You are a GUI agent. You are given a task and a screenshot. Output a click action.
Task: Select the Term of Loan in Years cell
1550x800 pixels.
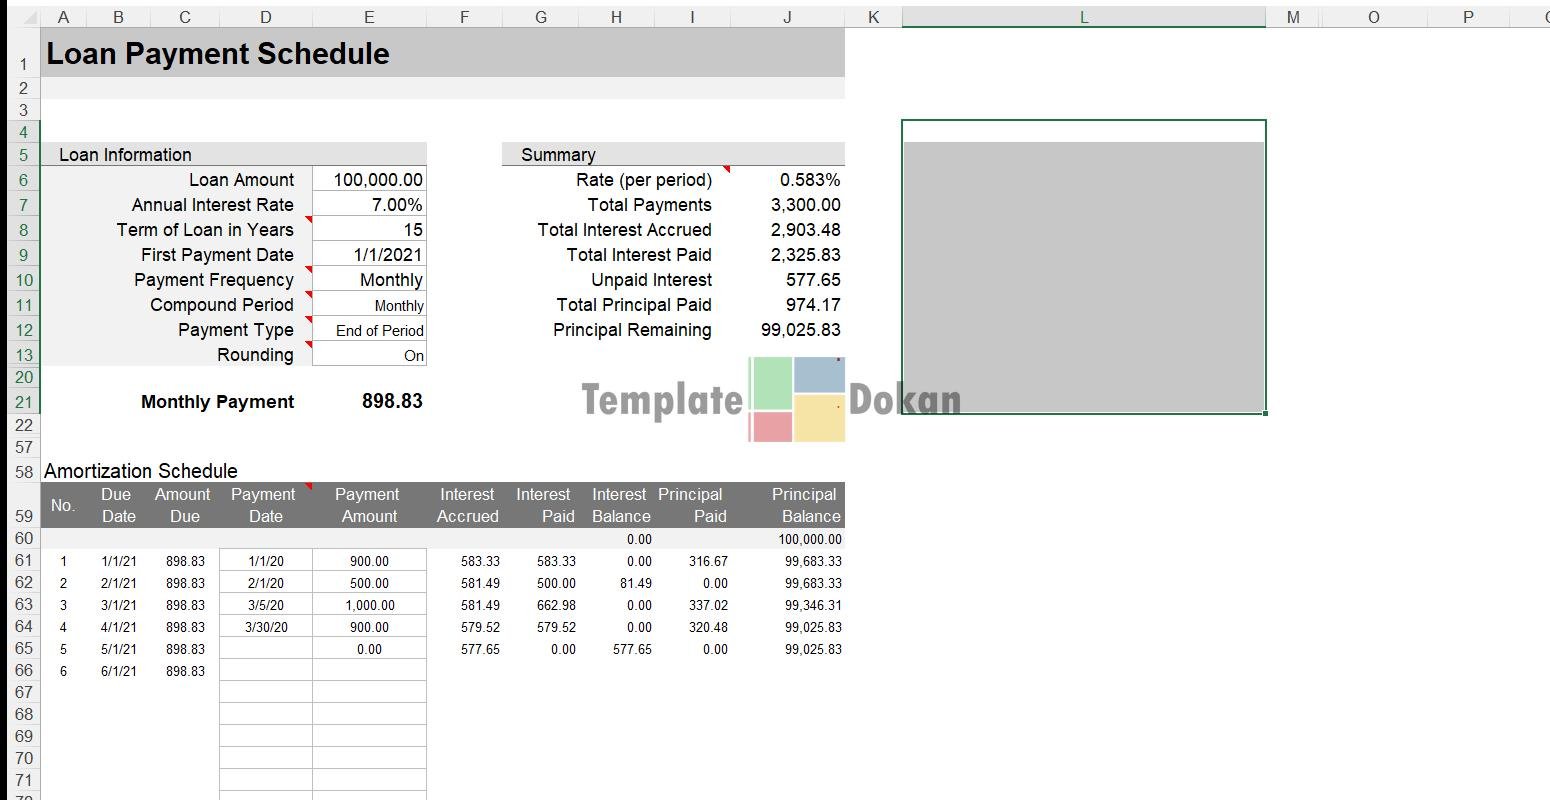click(x=369, y=230)
